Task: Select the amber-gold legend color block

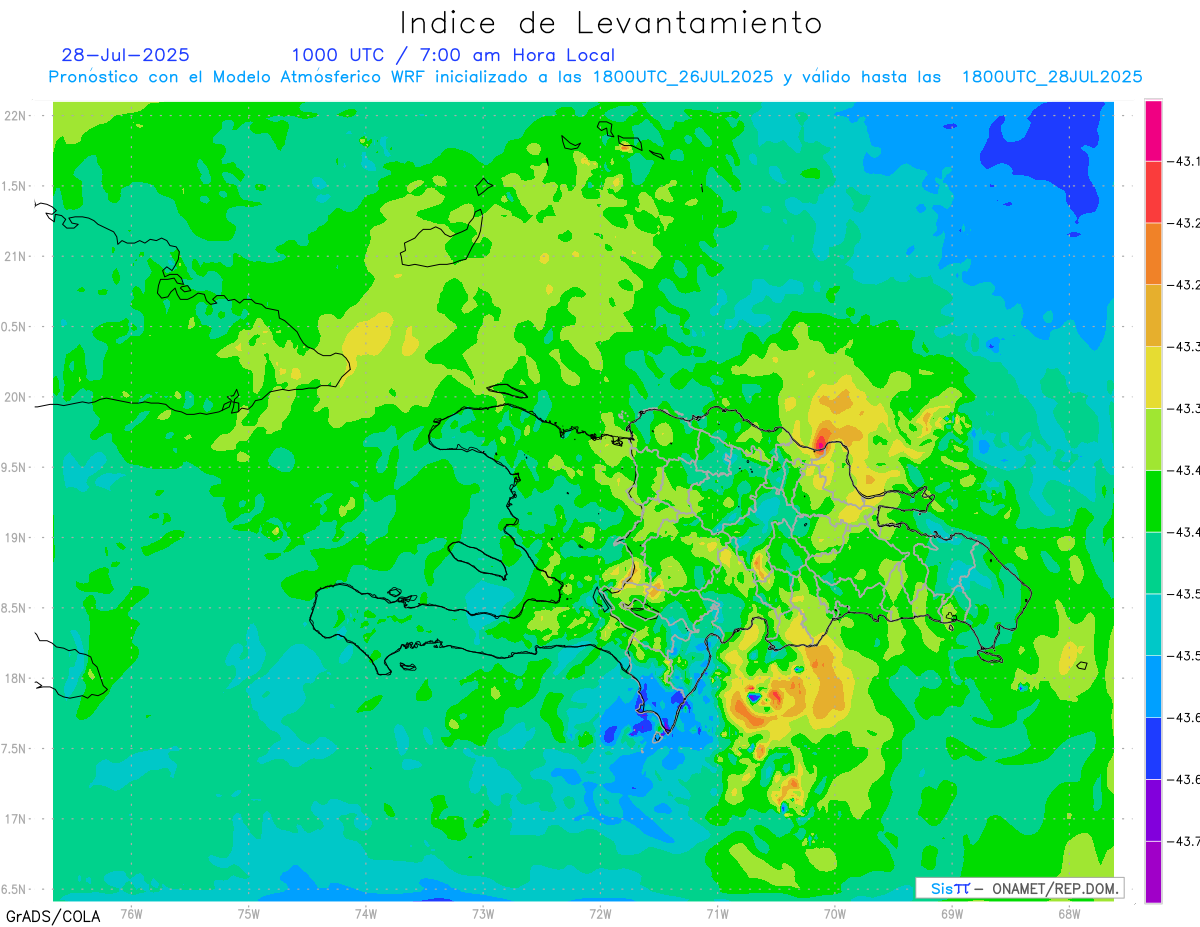Action: [x=1153, y=315]
